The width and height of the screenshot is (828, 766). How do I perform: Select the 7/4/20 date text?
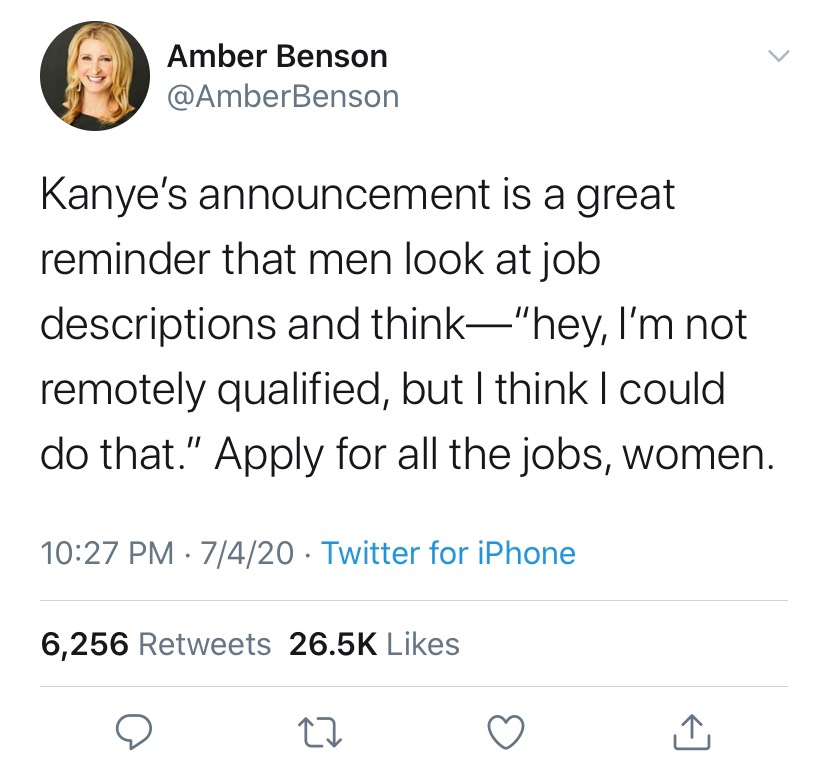coord(247,553)
